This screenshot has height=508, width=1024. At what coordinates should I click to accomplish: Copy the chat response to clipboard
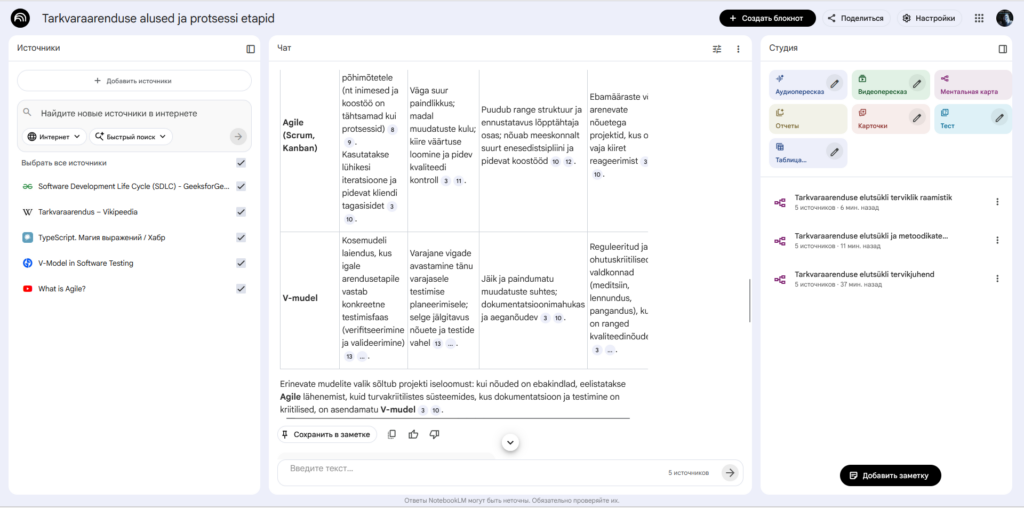[392, 434]
